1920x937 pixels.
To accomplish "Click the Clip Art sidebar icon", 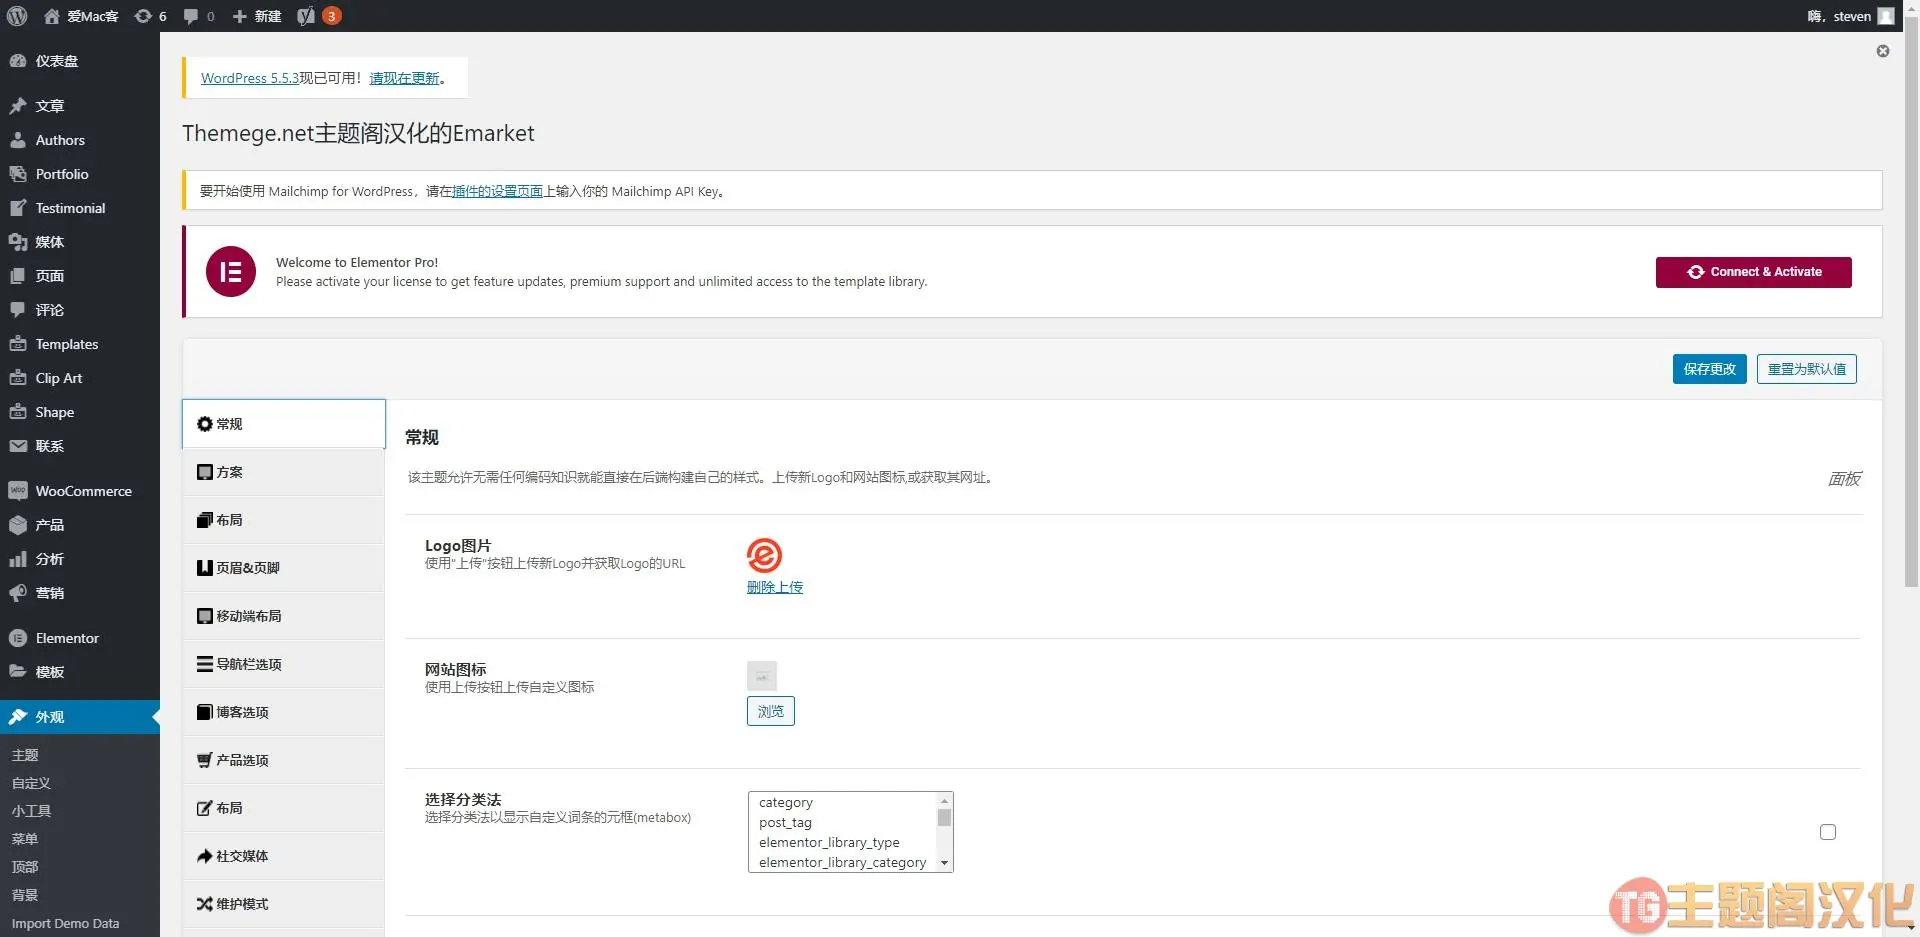I will click(18, 378).
